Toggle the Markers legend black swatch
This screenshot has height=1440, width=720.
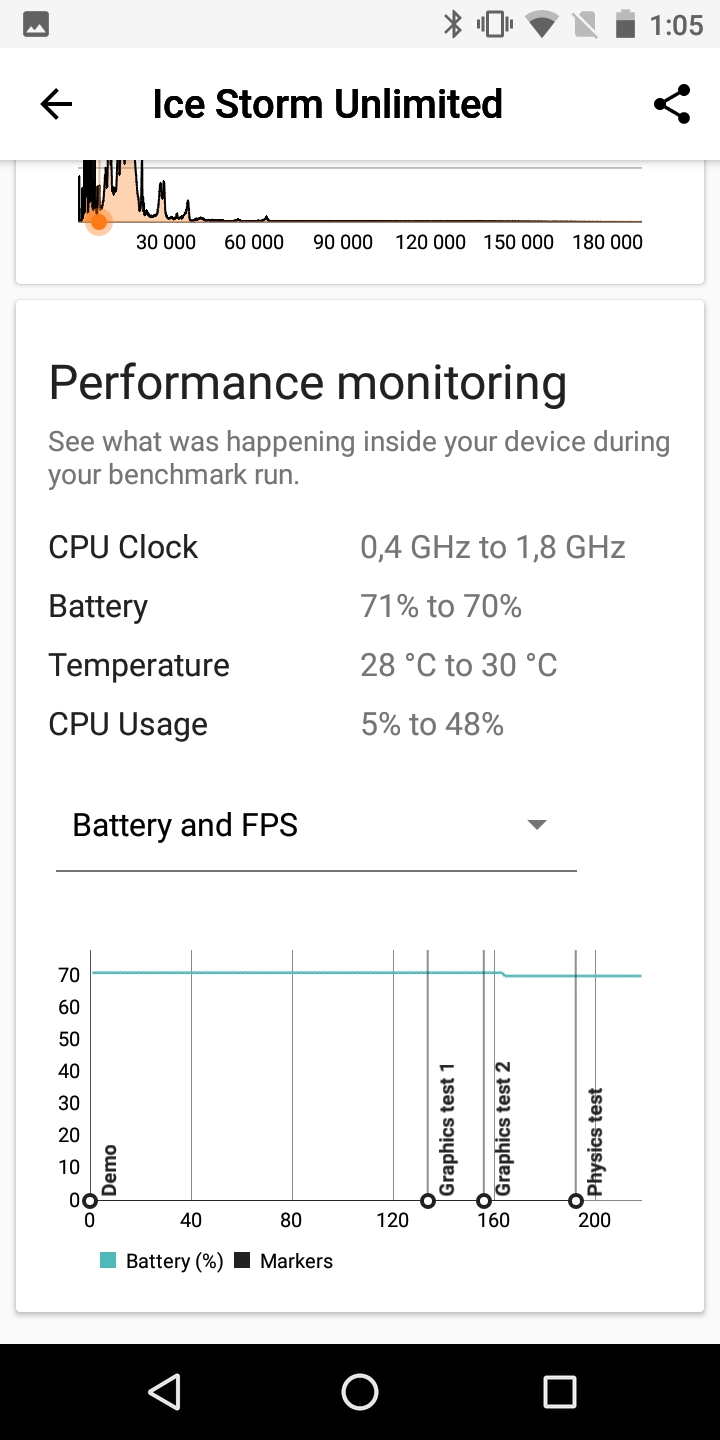[x=242, y=1261]
